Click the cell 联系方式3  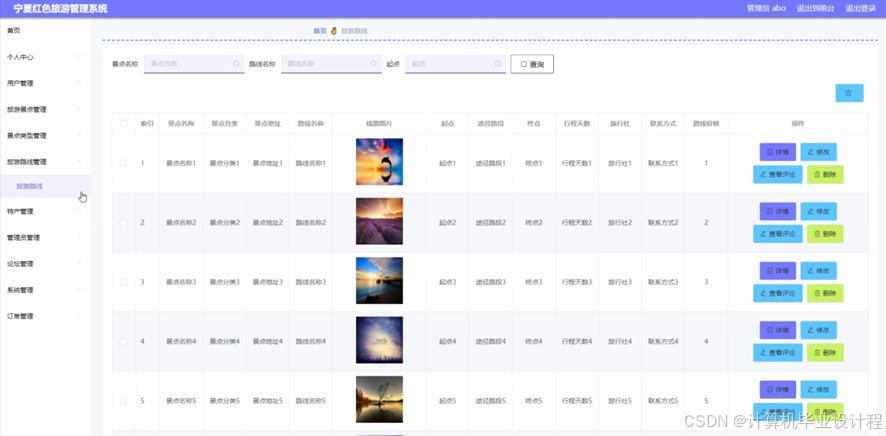pos(663,282)
